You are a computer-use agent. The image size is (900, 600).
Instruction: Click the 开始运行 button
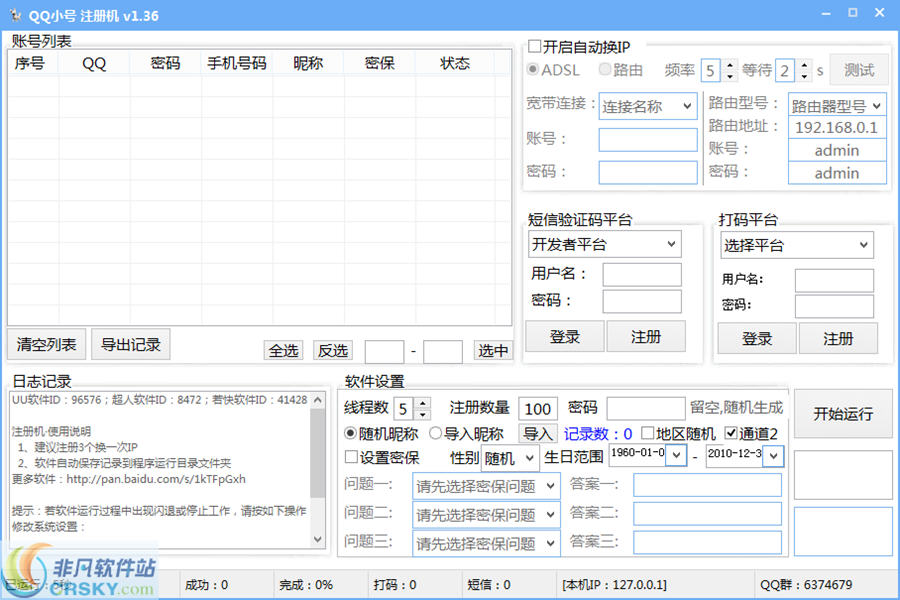tap(843, 413)
